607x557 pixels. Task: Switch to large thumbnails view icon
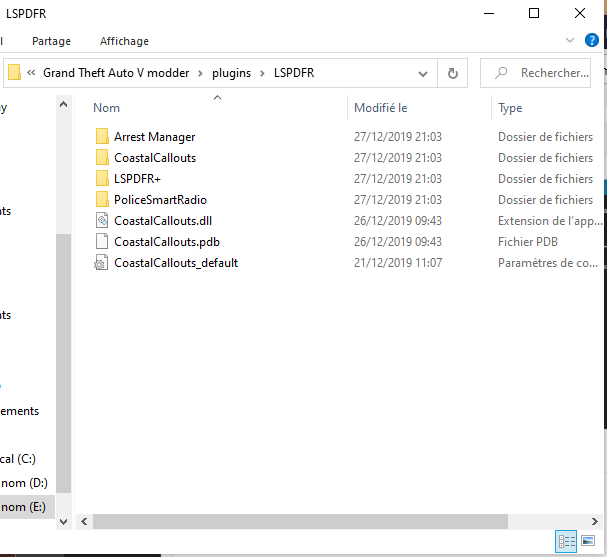coord(588,541)
